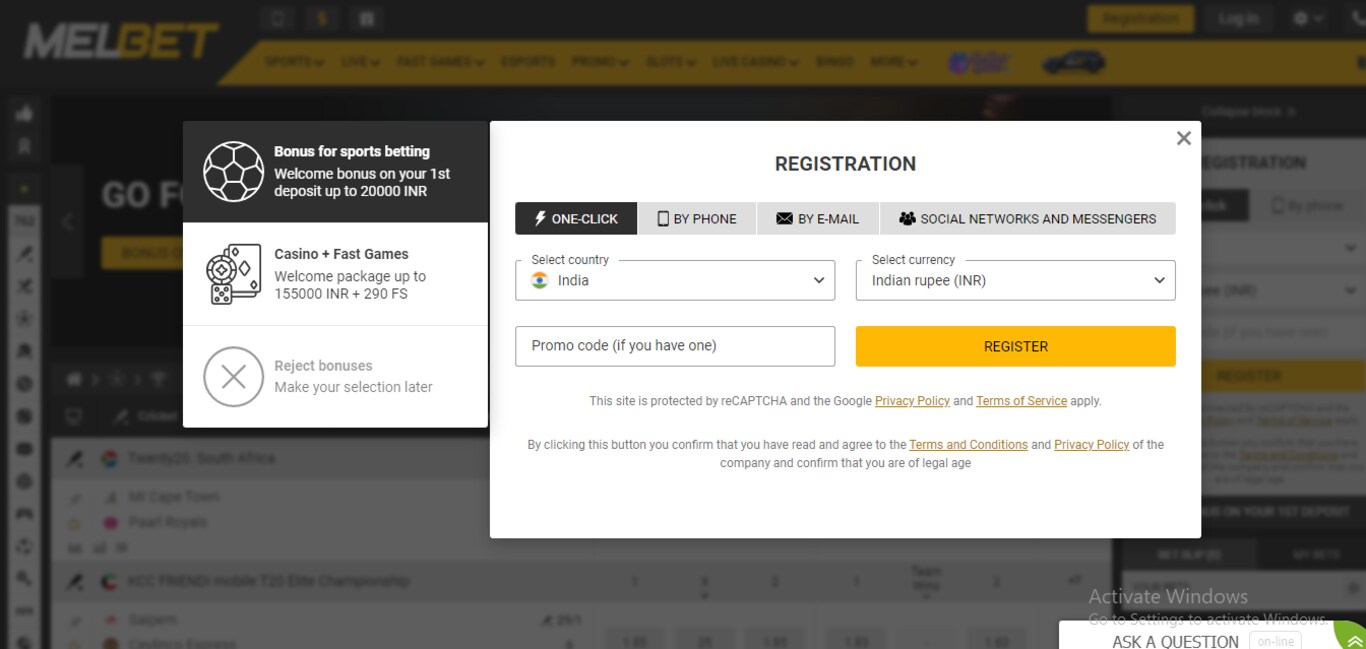This screenshot has width=1366, height=649.
Task: Click the cards and dice casino icon
Action: [233, 274]
